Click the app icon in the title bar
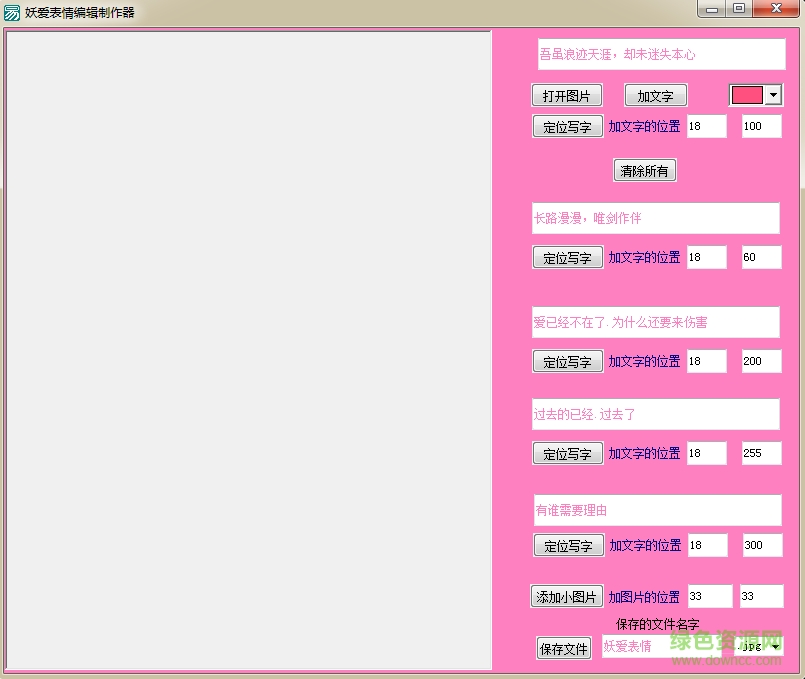The width and height of the screenshot is (805, 679). [x=11, y=12]
